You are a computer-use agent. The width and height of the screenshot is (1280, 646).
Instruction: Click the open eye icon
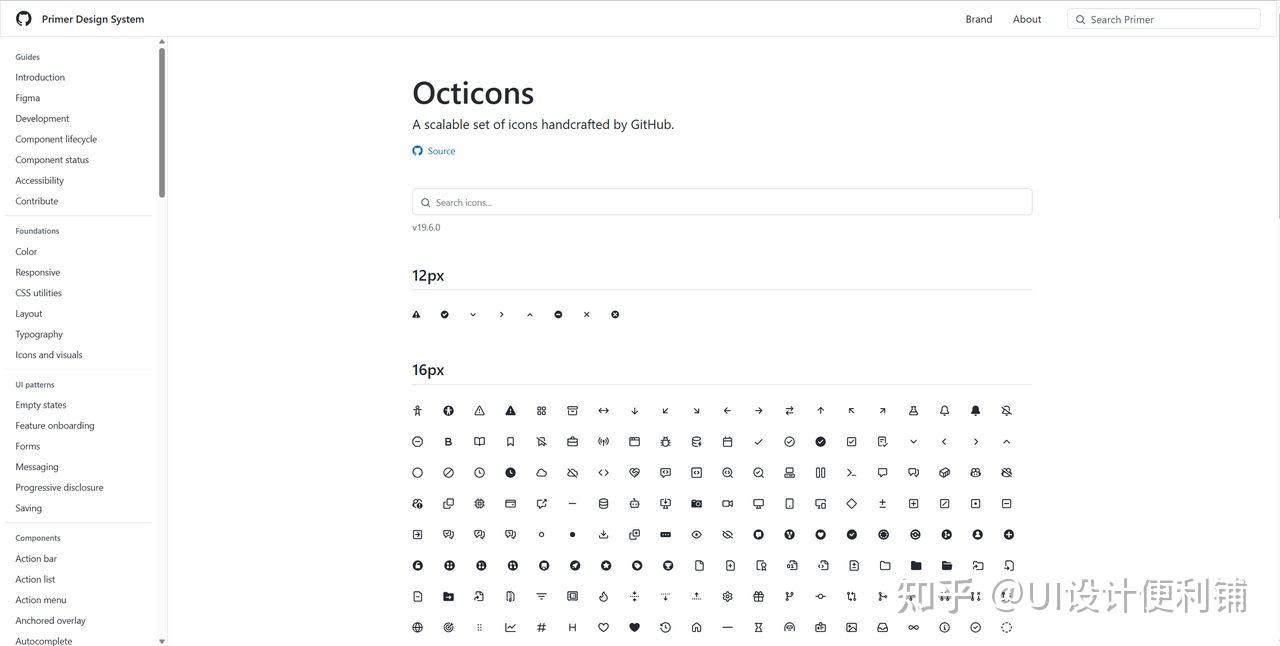pos(696,535)
